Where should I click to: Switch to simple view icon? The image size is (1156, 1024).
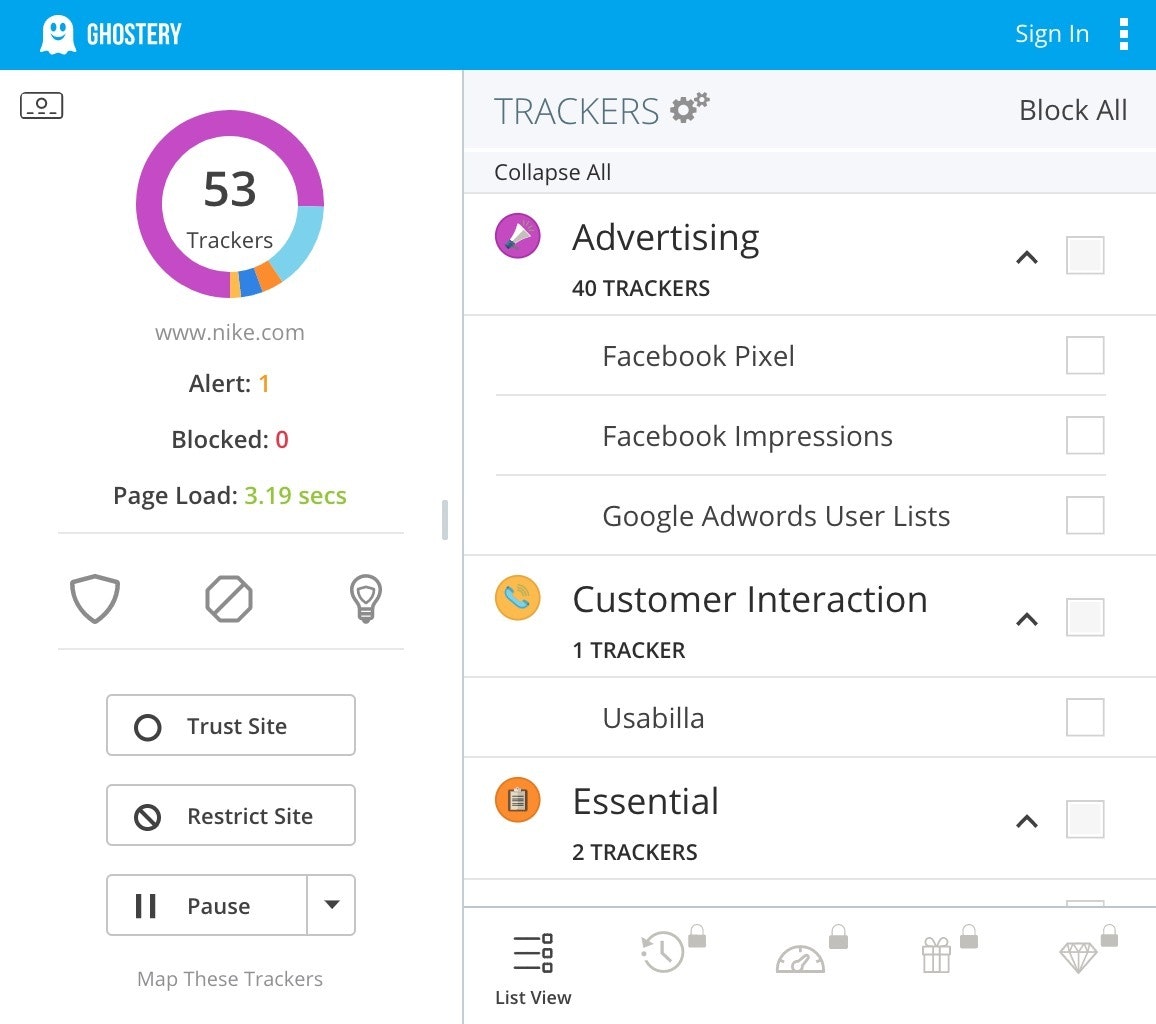[x=42, y=105]
